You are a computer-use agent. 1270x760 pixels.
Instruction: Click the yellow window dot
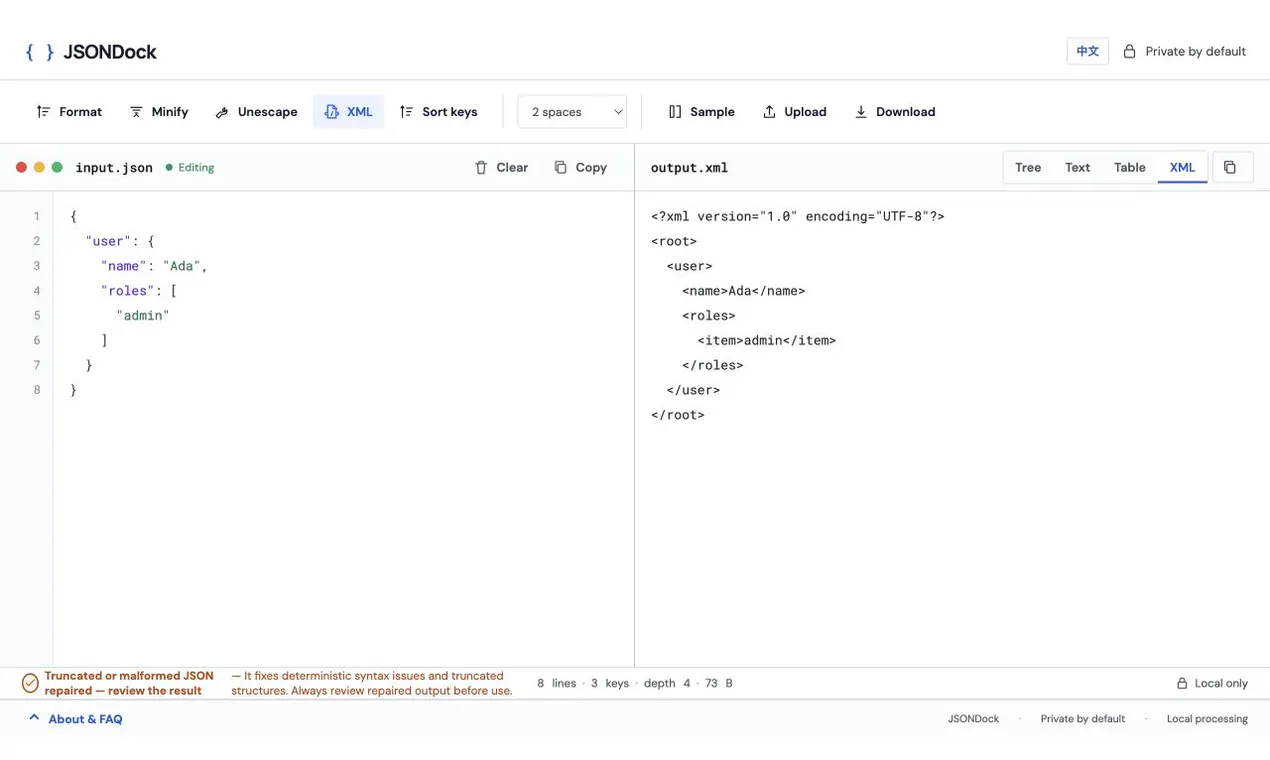pyautogui.click(x=39, y=167)
